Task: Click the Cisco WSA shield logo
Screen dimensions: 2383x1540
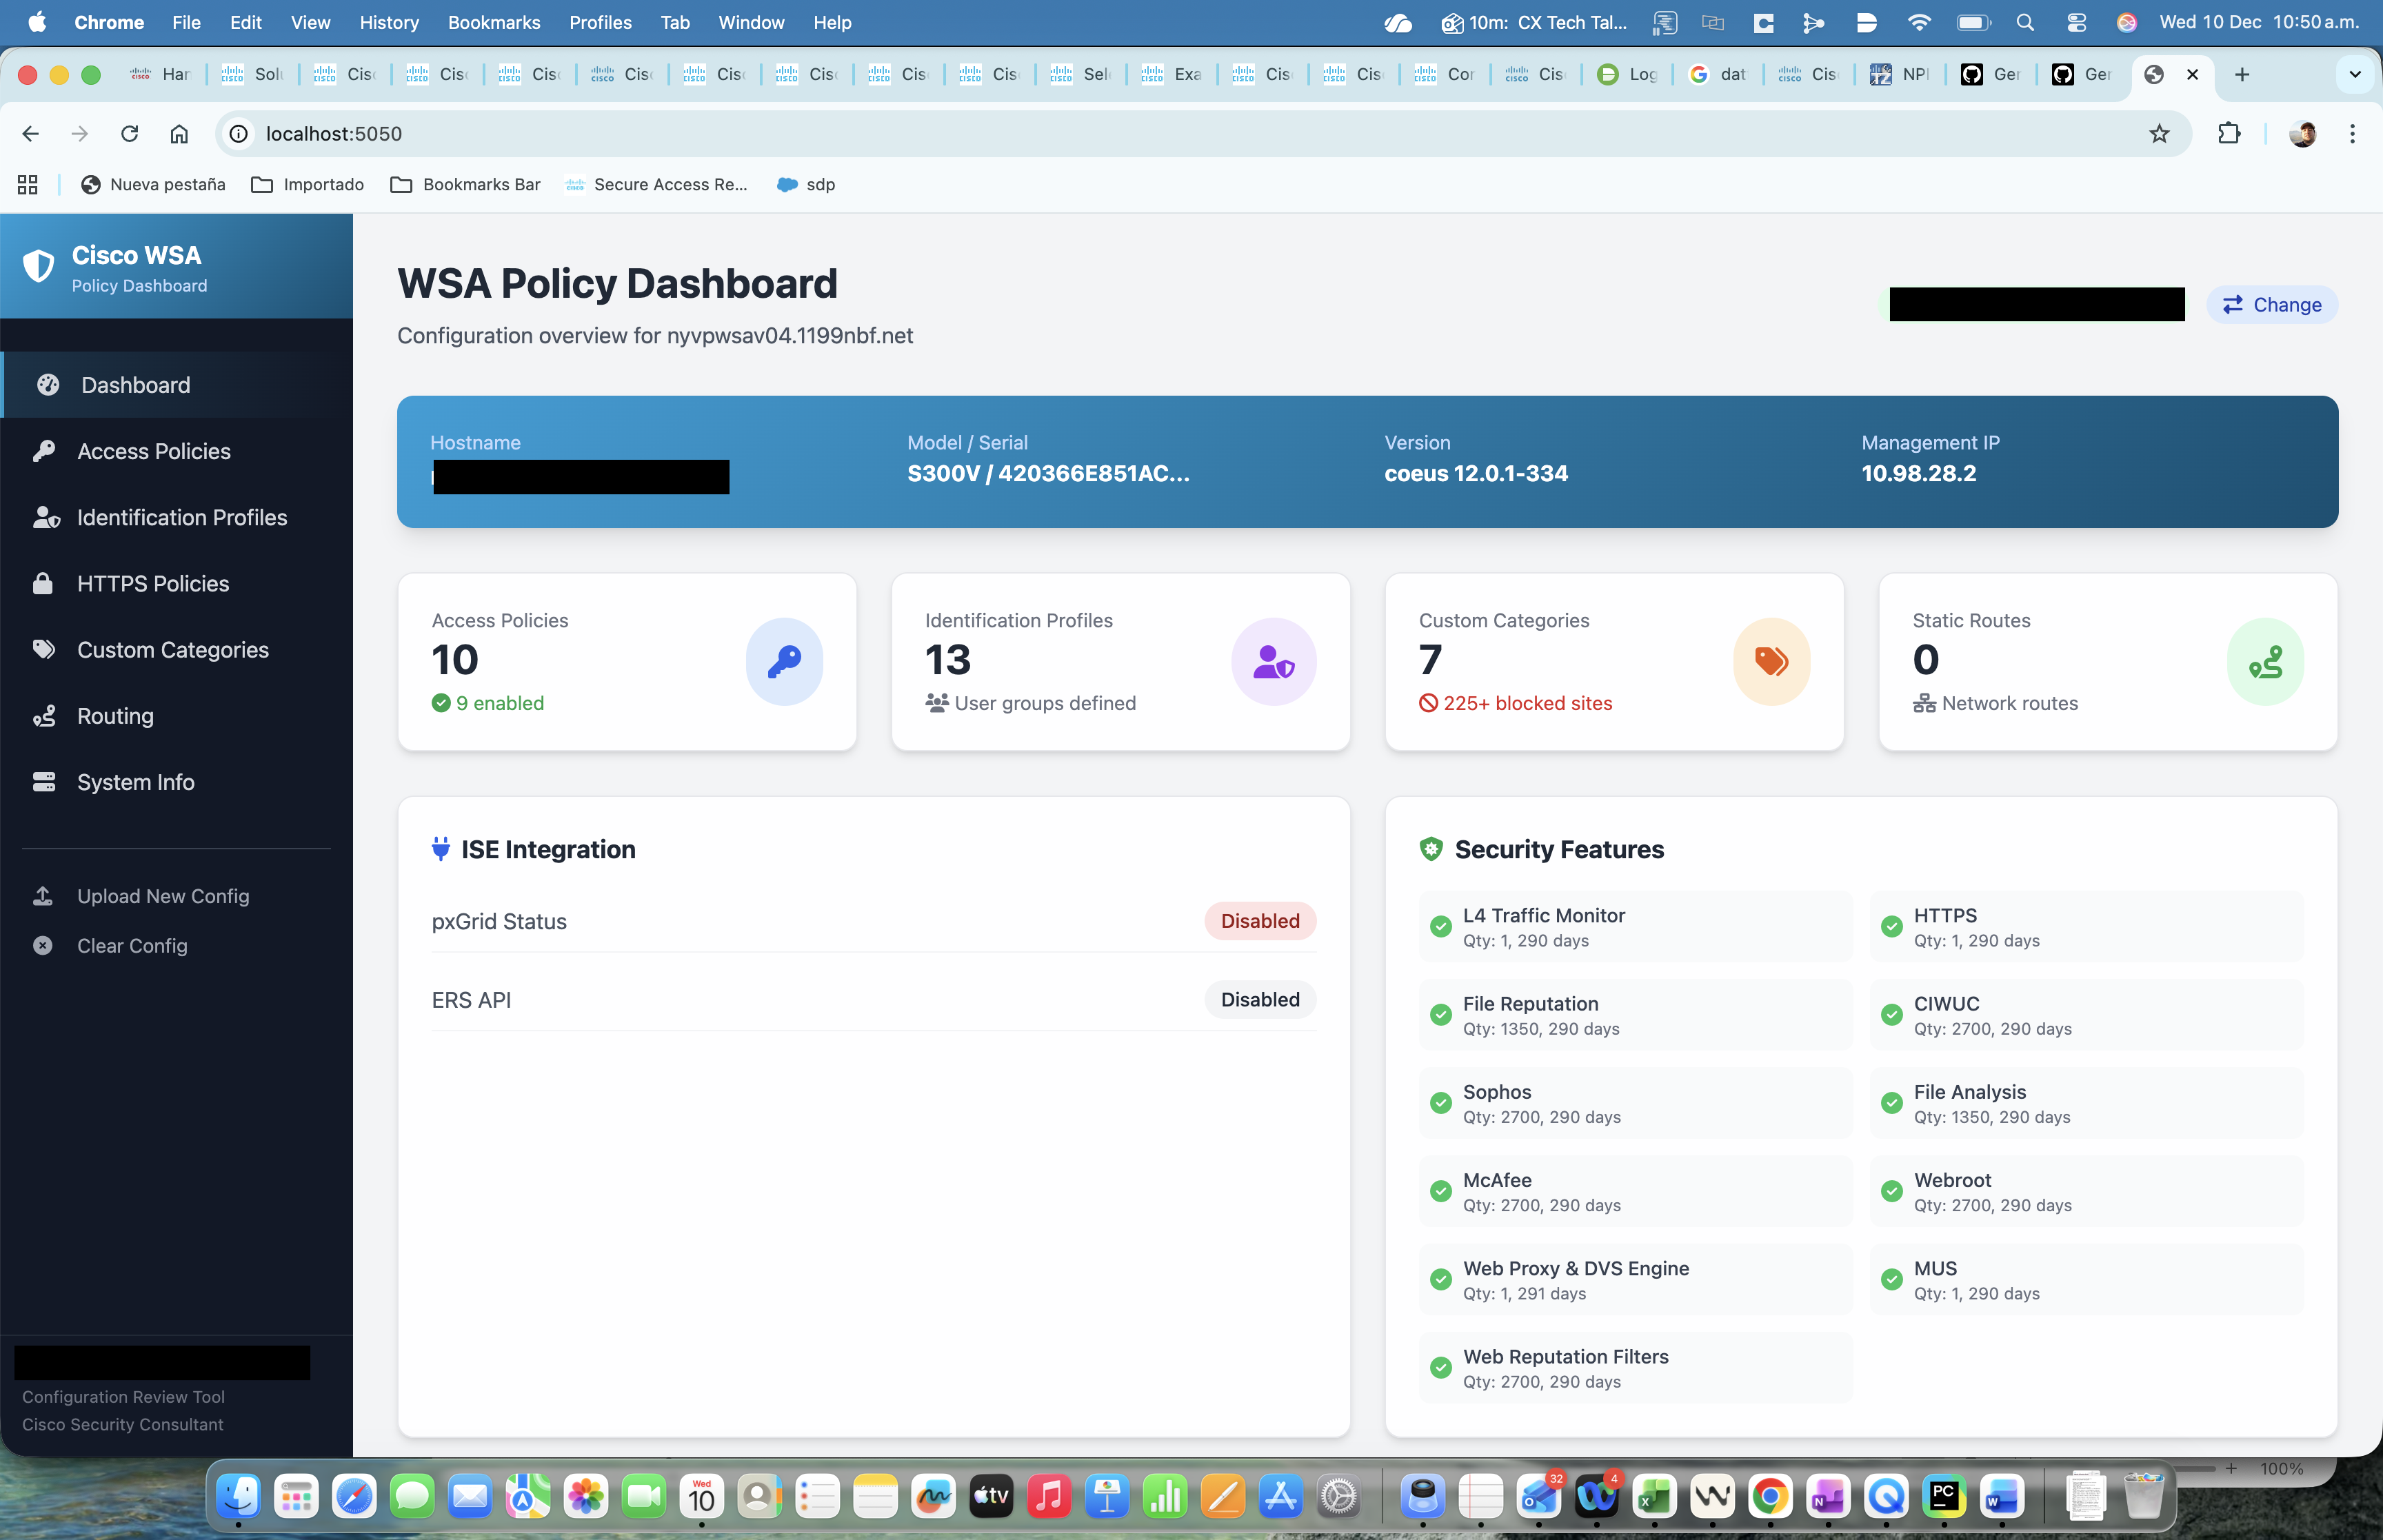Action: pyautogui.click(x=38, y=266)
